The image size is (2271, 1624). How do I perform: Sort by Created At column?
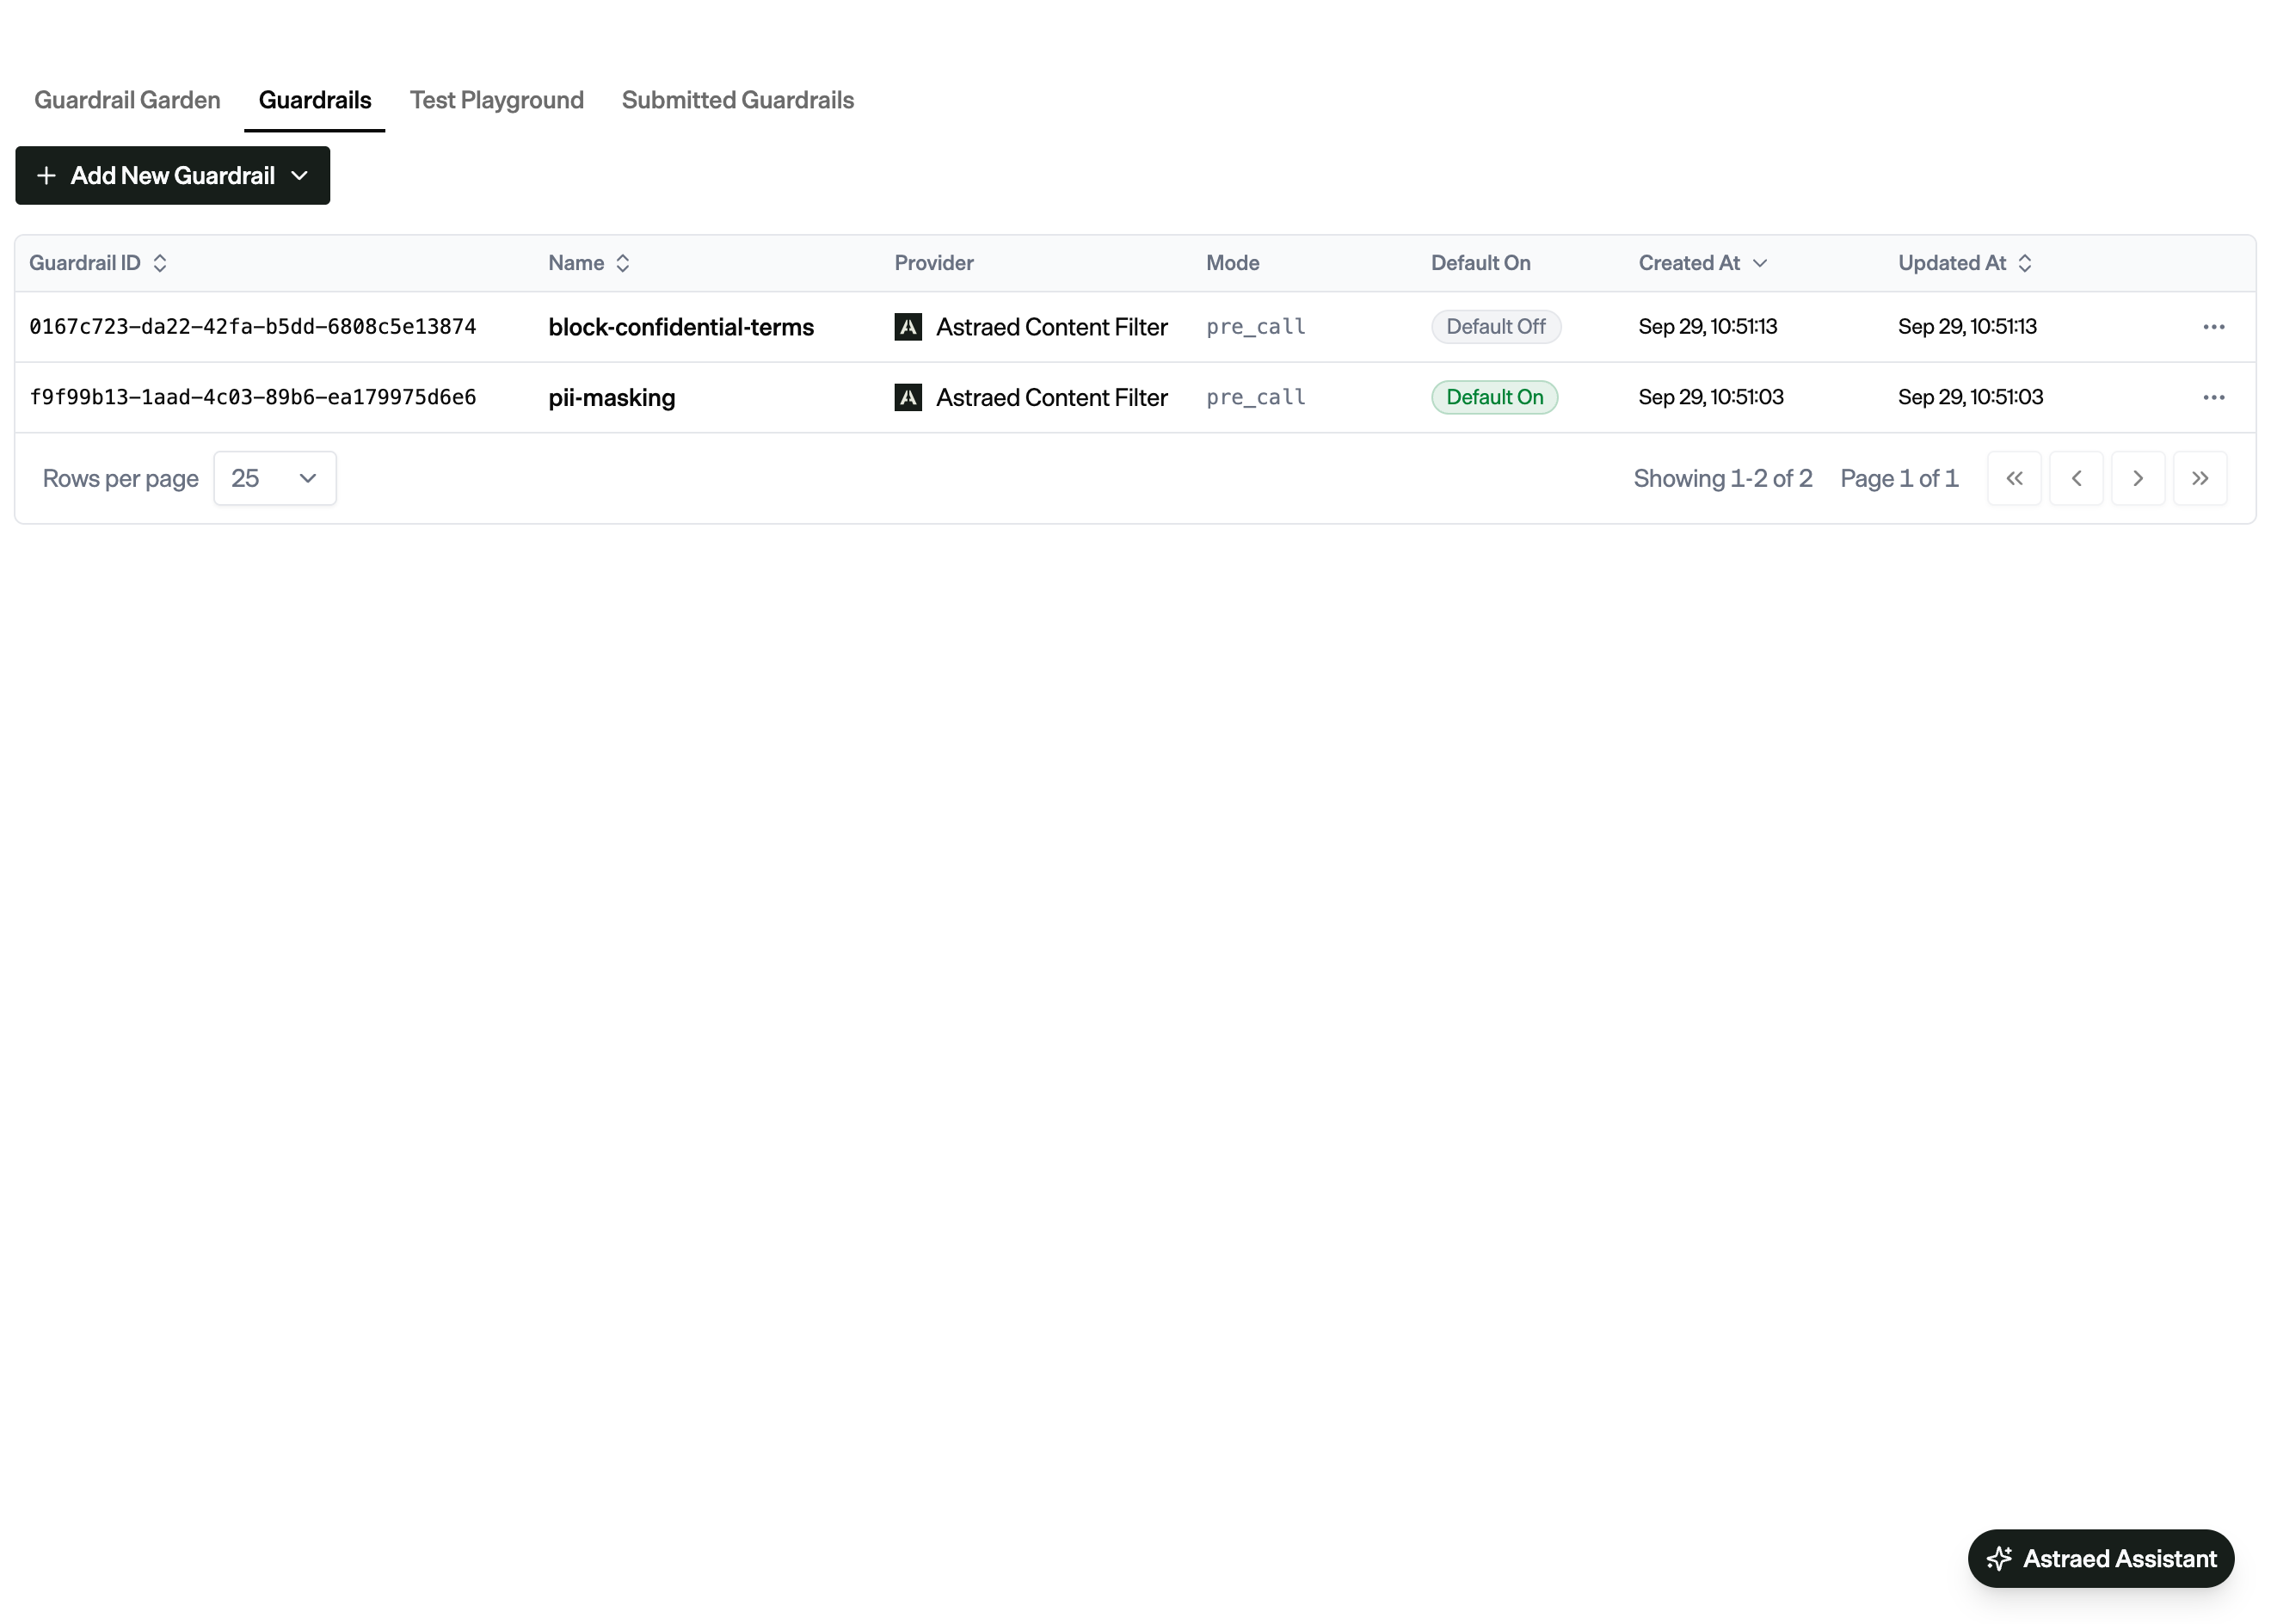[1702, 263]
